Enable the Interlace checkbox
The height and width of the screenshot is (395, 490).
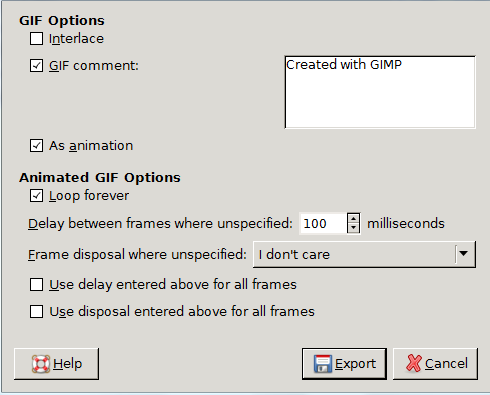(x=36, y=39)
